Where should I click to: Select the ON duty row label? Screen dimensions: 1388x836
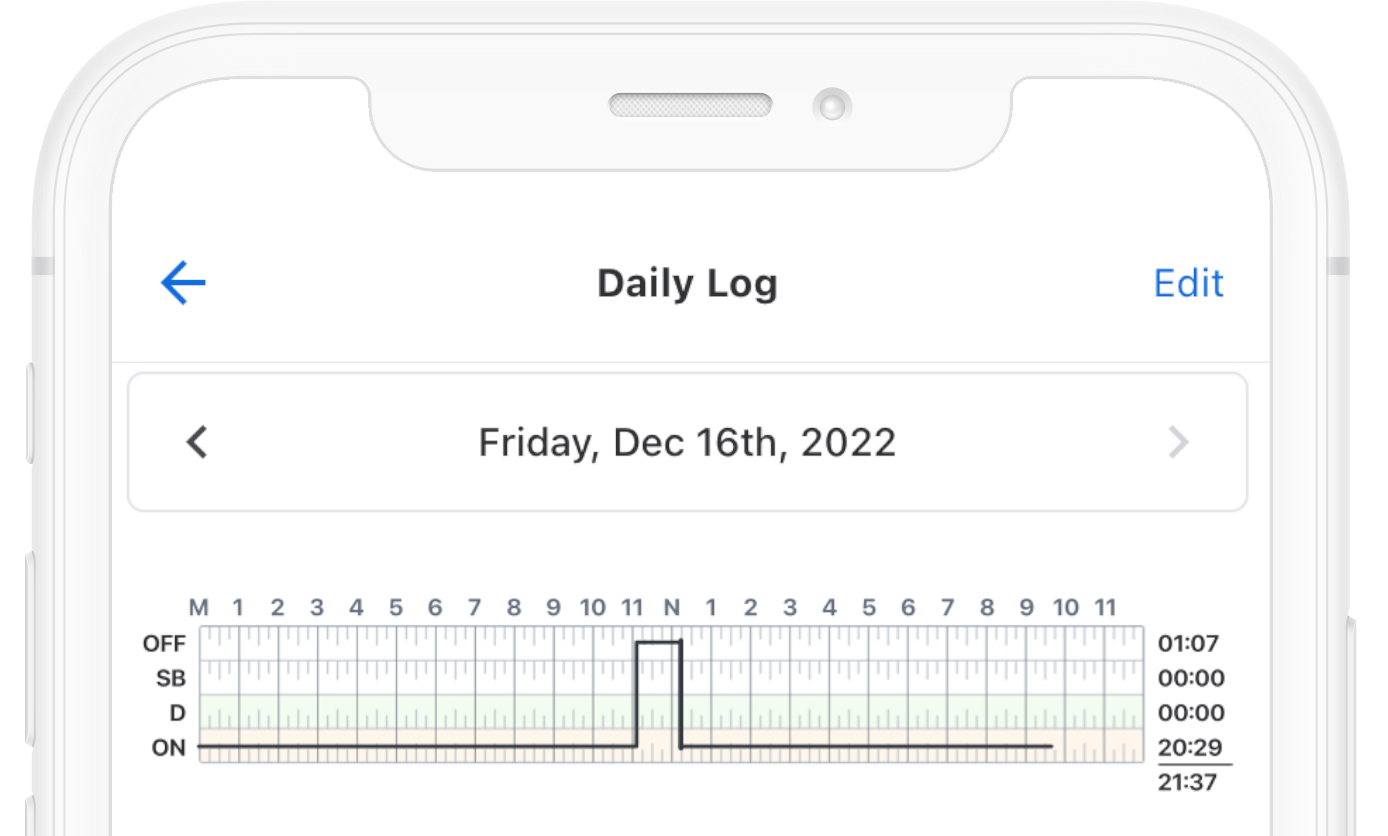pyautogui.click(x=168, y=747)
